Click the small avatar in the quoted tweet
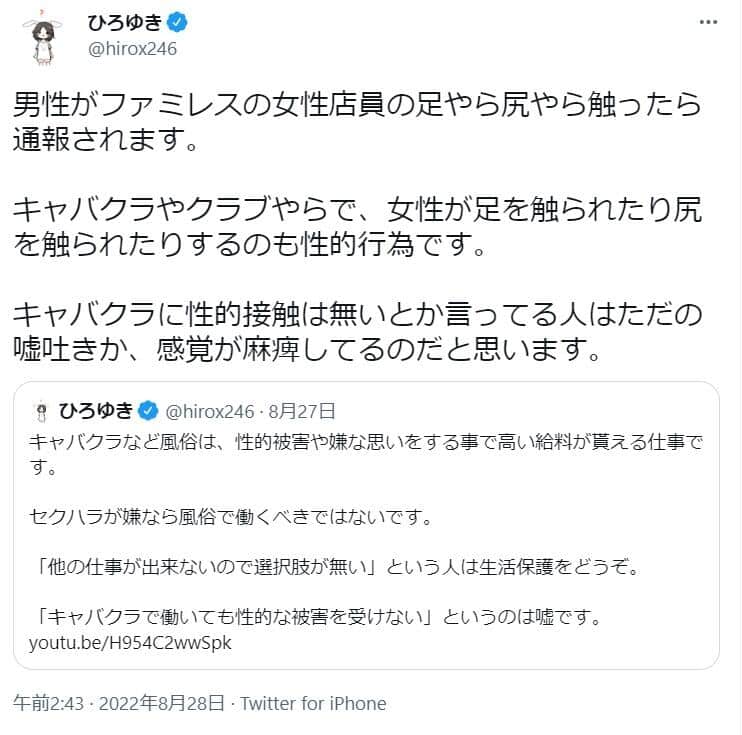742x735 pixels. click(x=41, y=409)
